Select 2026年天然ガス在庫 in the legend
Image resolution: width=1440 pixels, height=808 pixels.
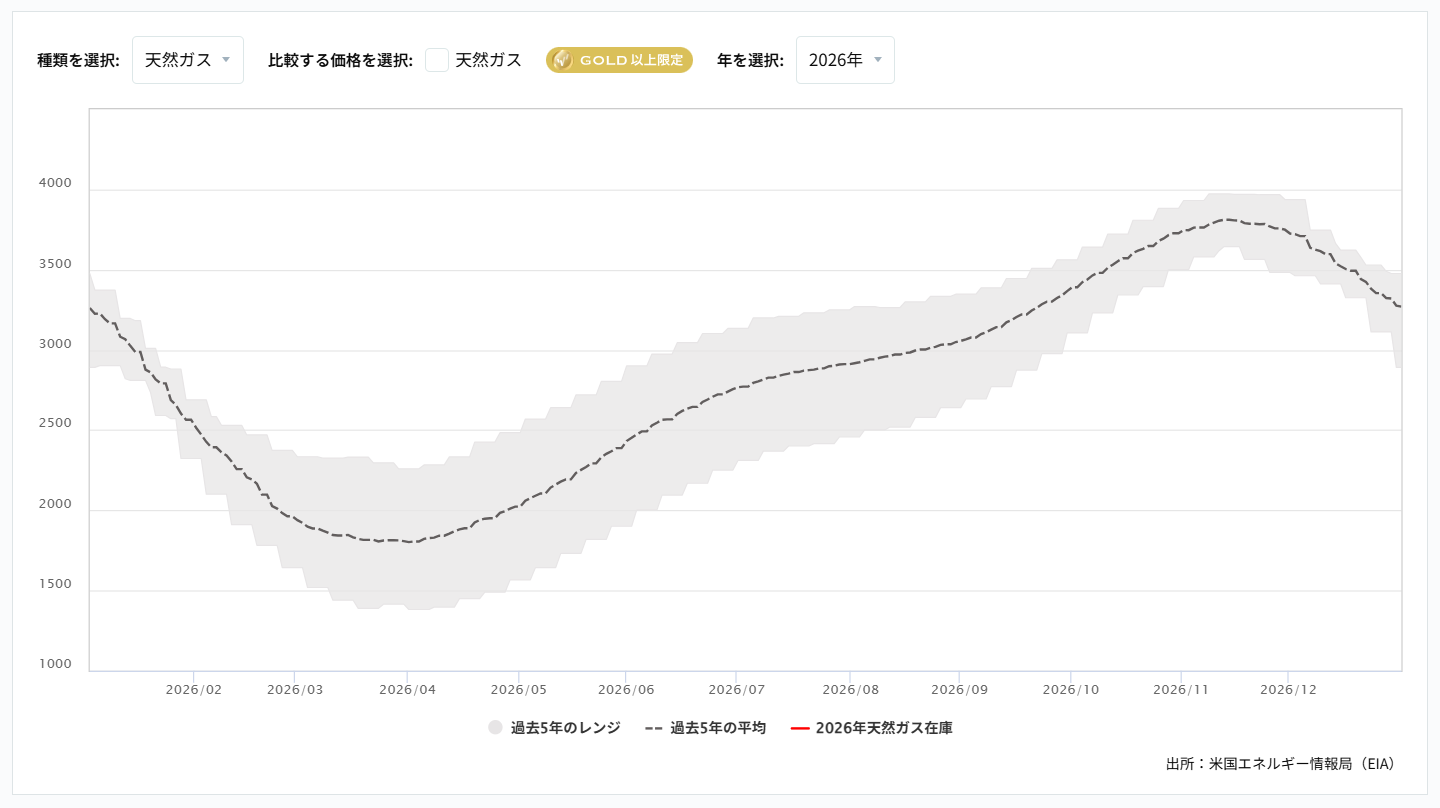(x=885, y=727)
